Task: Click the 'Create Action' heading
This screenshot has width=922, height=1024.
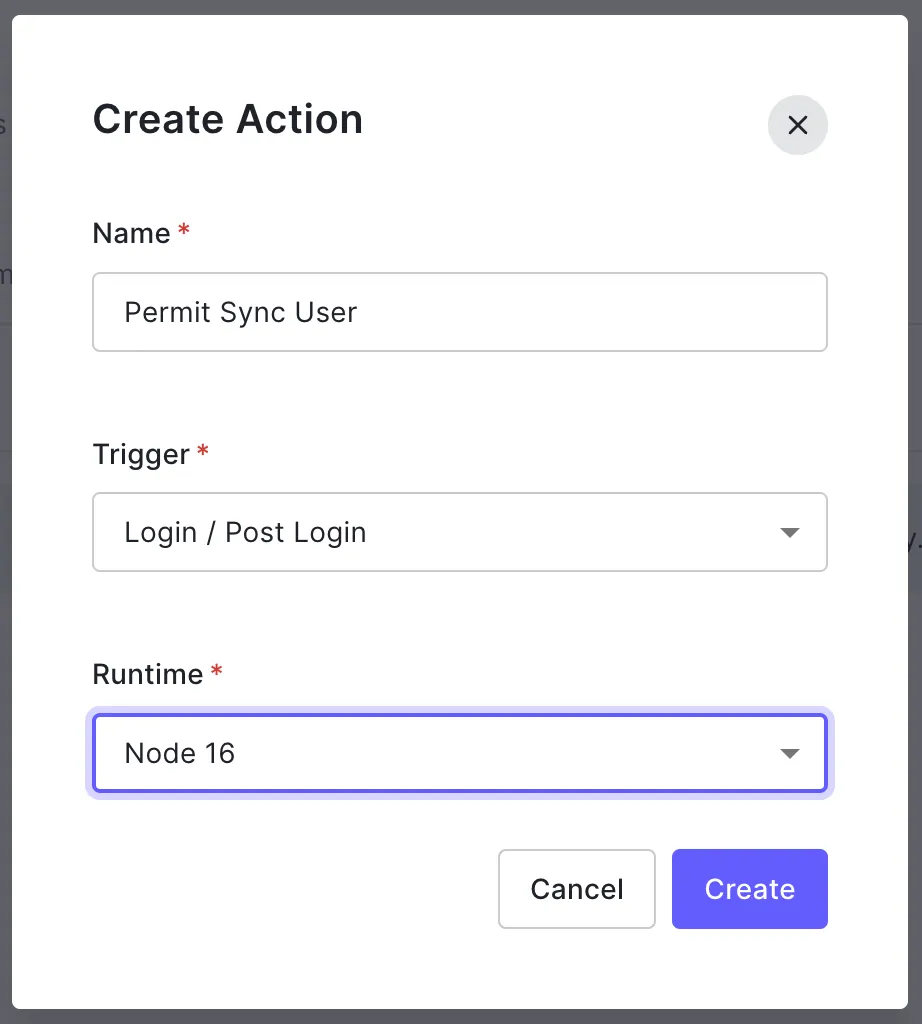Action: (x=228, y=119)
